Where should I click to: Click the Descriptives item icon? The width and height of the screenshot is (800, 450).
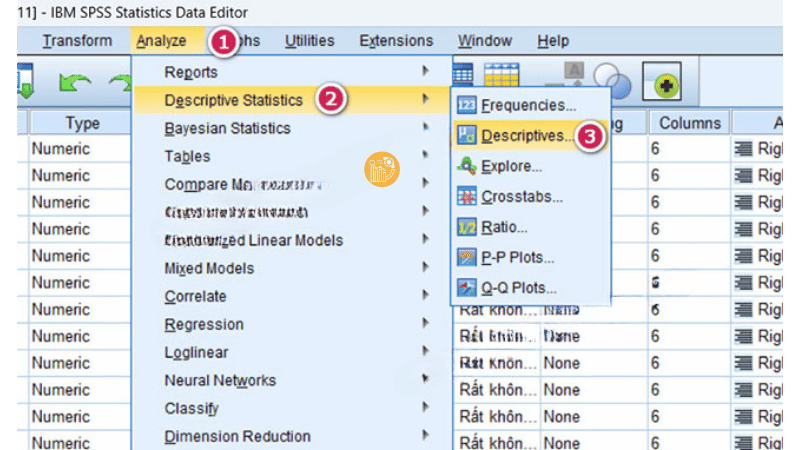466,135
